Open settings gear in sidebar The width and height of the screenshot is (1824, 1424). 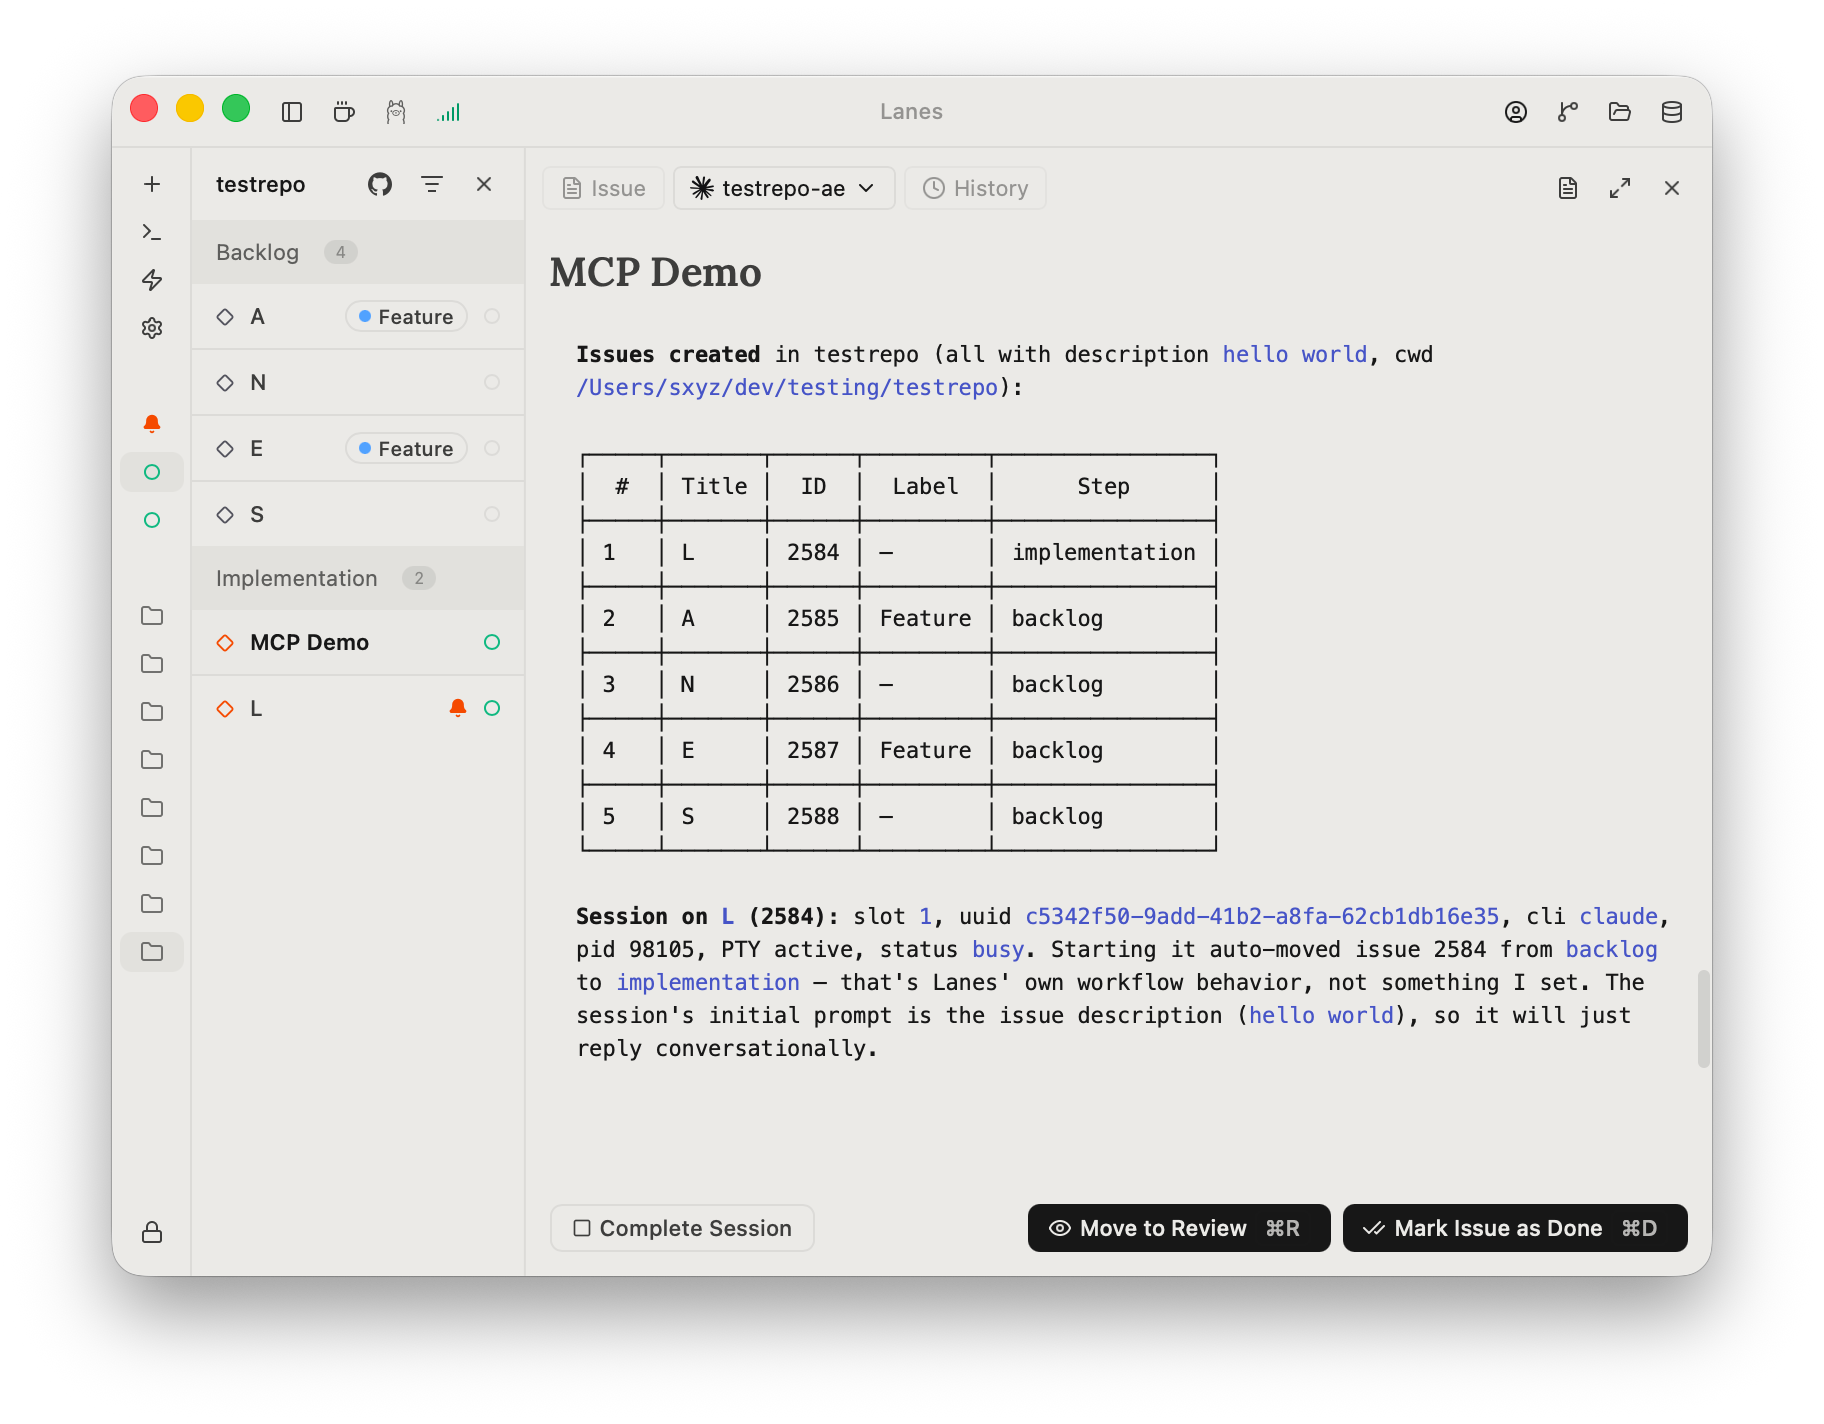152,328
